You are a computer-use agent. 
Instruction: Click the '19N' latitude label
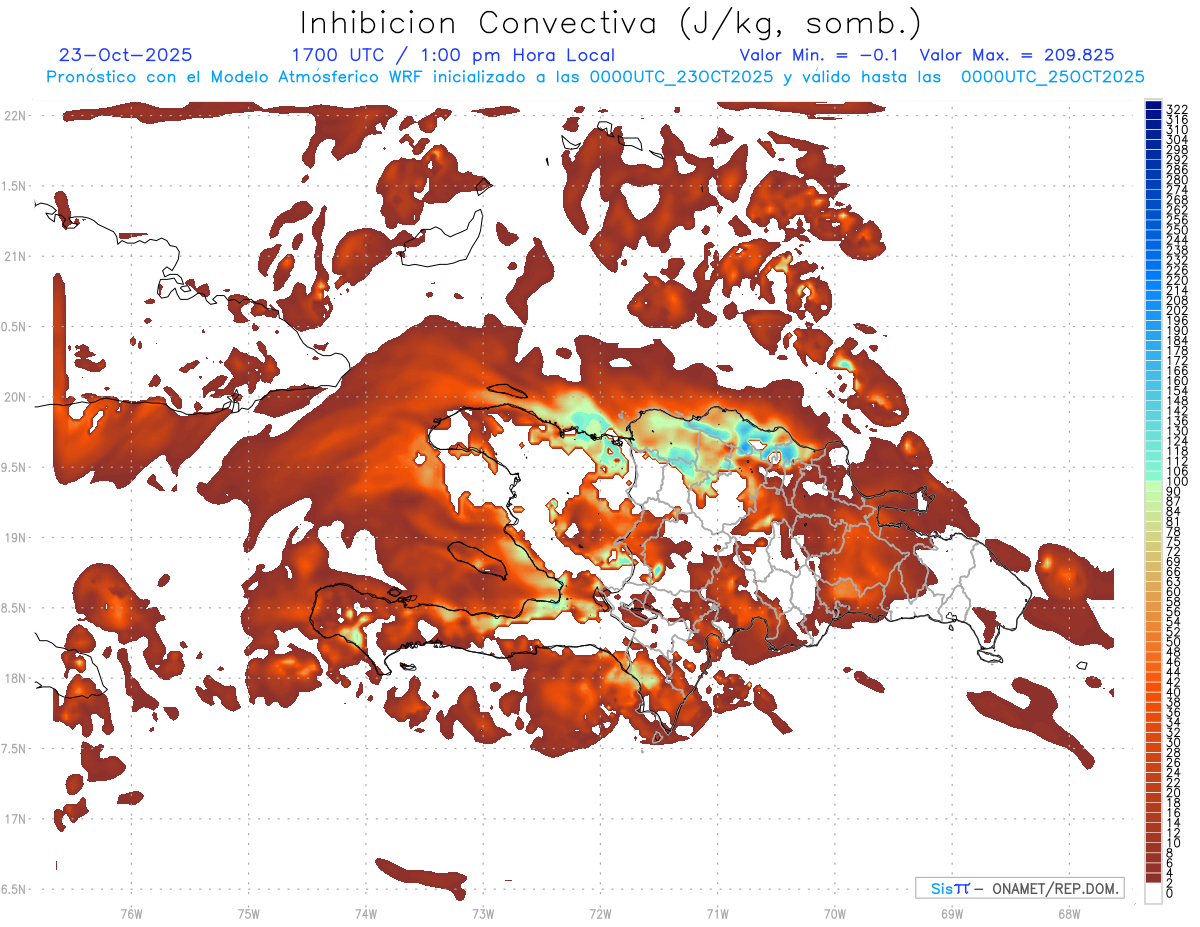coord(14,538)
